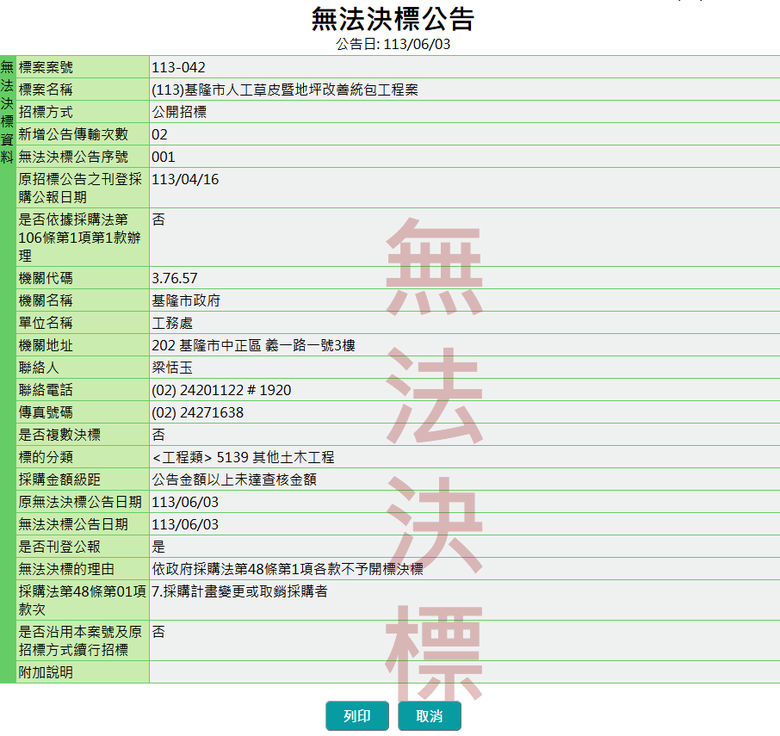The image size is (780, 736).
Task: Click the 新增公告傳輸次數 label
Action: pyautogui.click(x=73, y=134)
